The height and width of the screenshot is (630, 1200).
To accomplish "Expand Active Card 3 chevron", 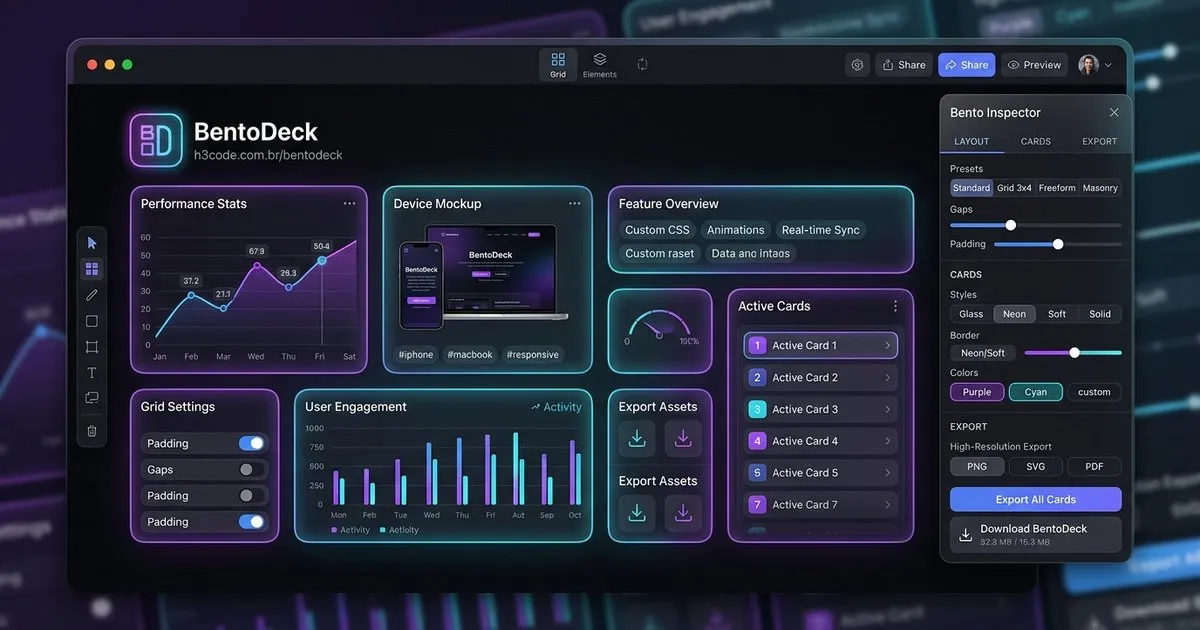I will [x=887, y=409].
